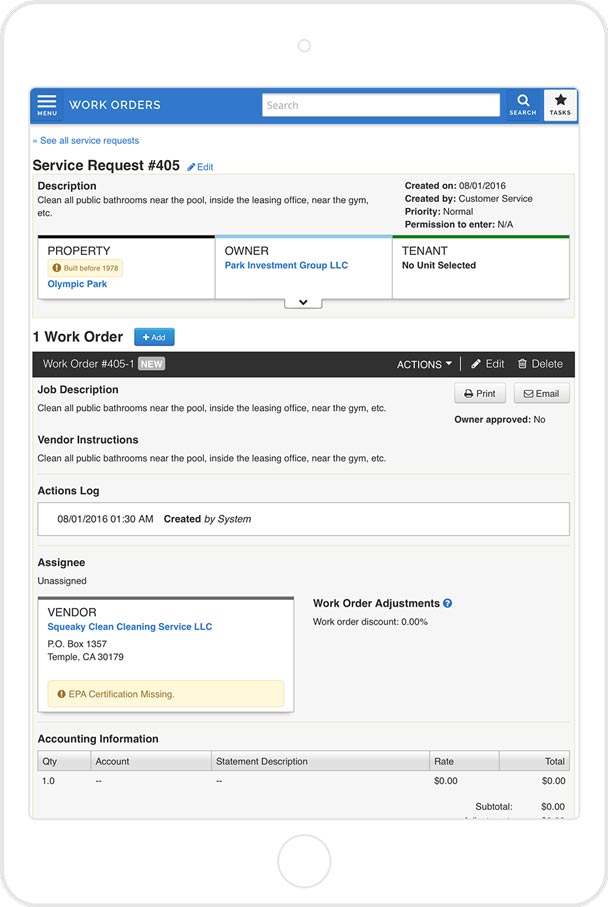608x907 pixels.
Task: Open the Olympic Park property link
Action: tap(77, 284)
